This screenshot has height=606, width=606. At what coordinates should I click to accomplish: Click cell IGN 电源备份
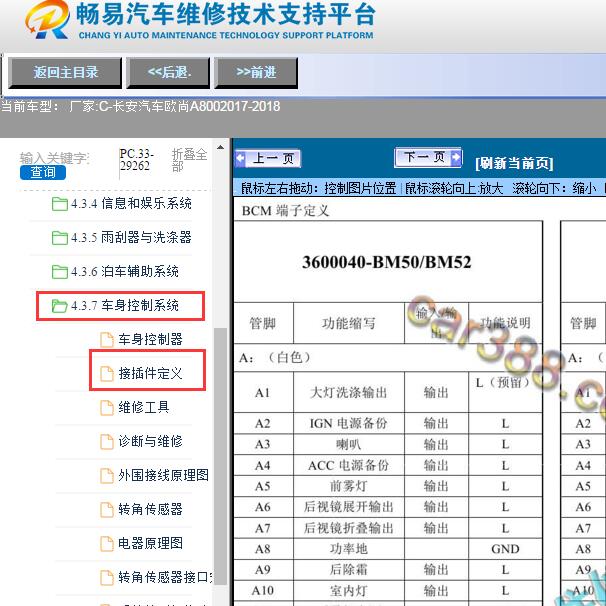click(x=349, y=424)
